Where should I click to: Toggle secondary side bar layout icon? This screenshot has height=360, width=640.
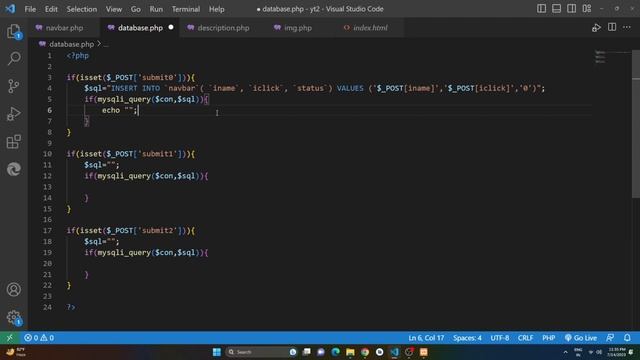pyautogui.click(x=571, y=9)
